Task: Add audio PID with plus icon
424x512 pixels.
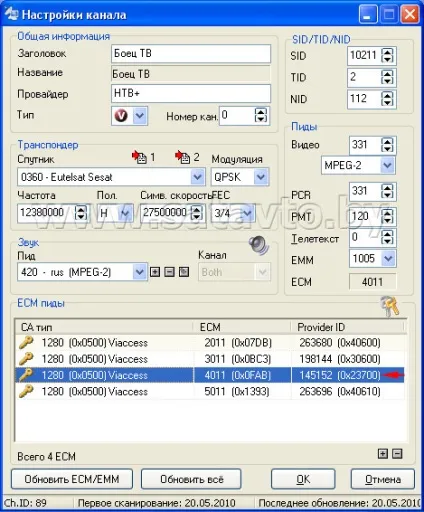Action: coord(155,272)
